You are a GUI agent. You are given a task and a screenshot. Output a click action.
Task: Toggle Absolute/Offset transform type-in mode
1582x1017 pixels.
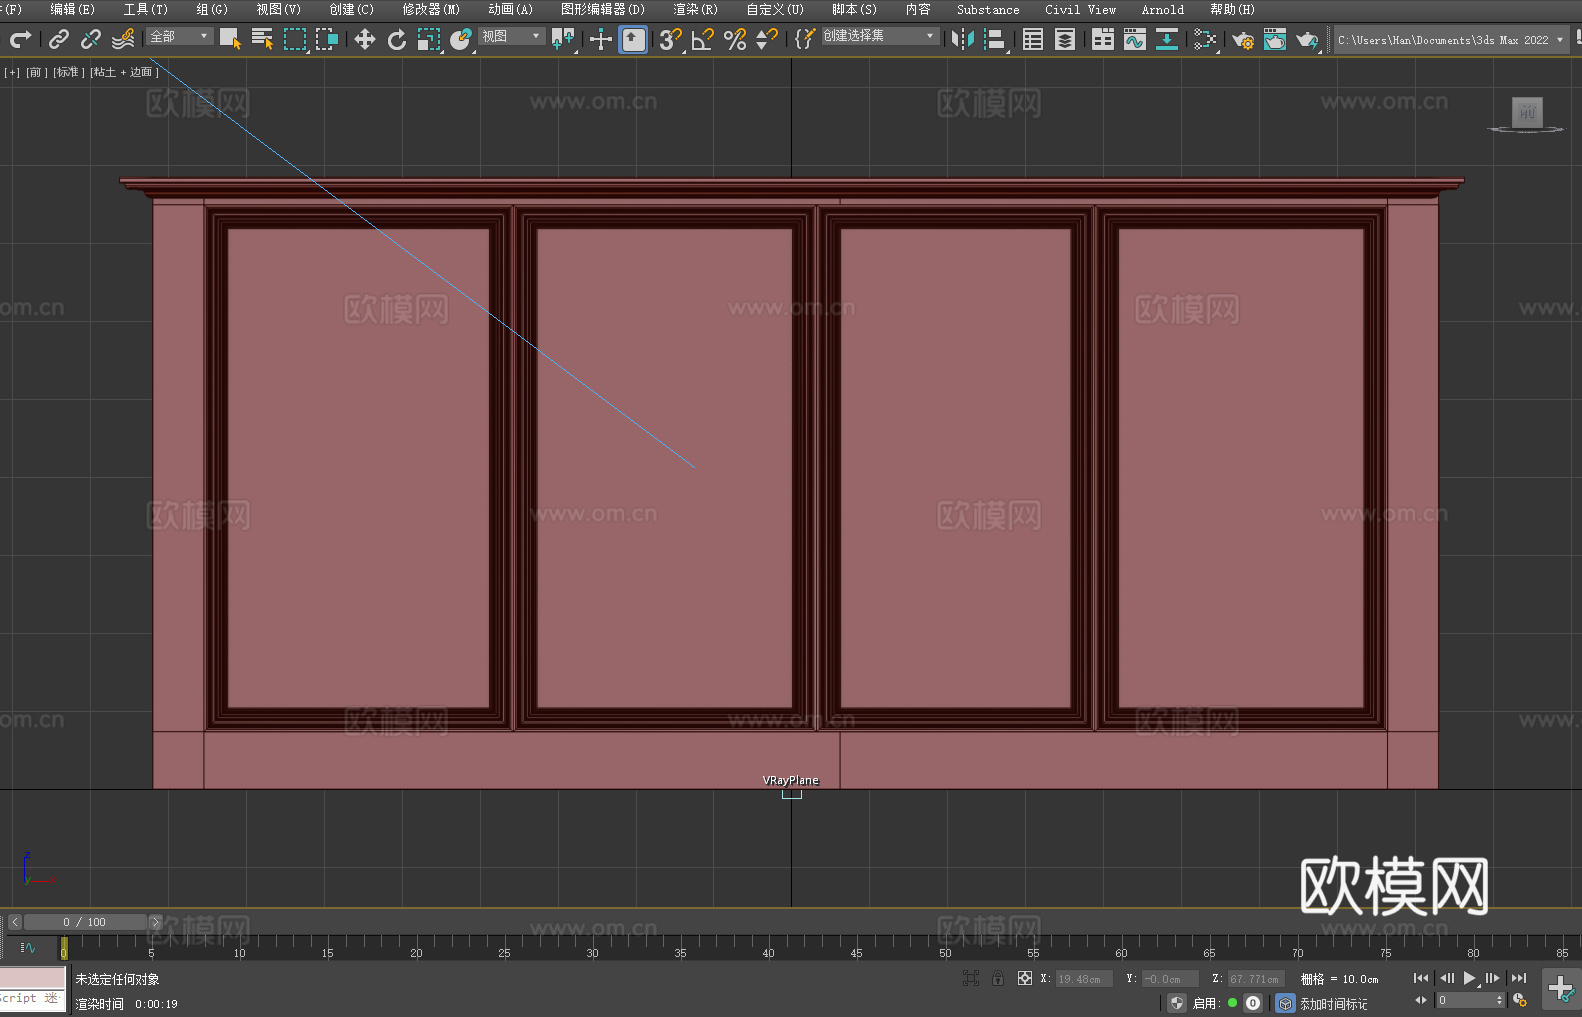(x=1025, y=978)
